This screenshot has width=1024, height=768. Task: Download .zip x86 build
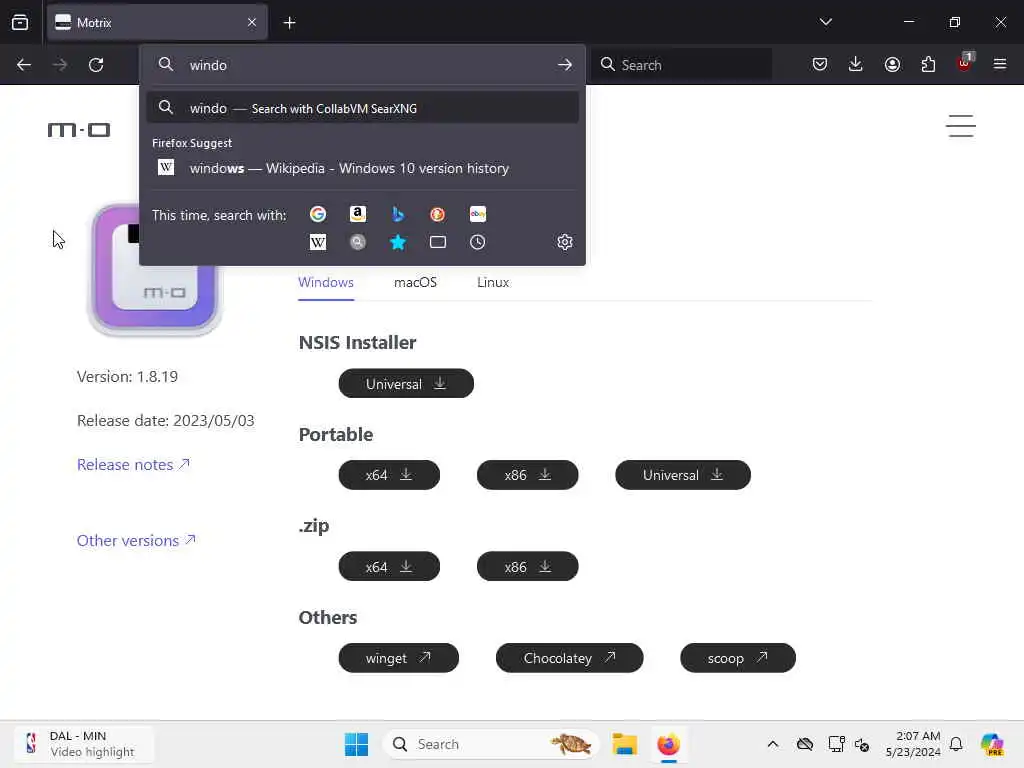pyautogui.click(x=528, y=566)
